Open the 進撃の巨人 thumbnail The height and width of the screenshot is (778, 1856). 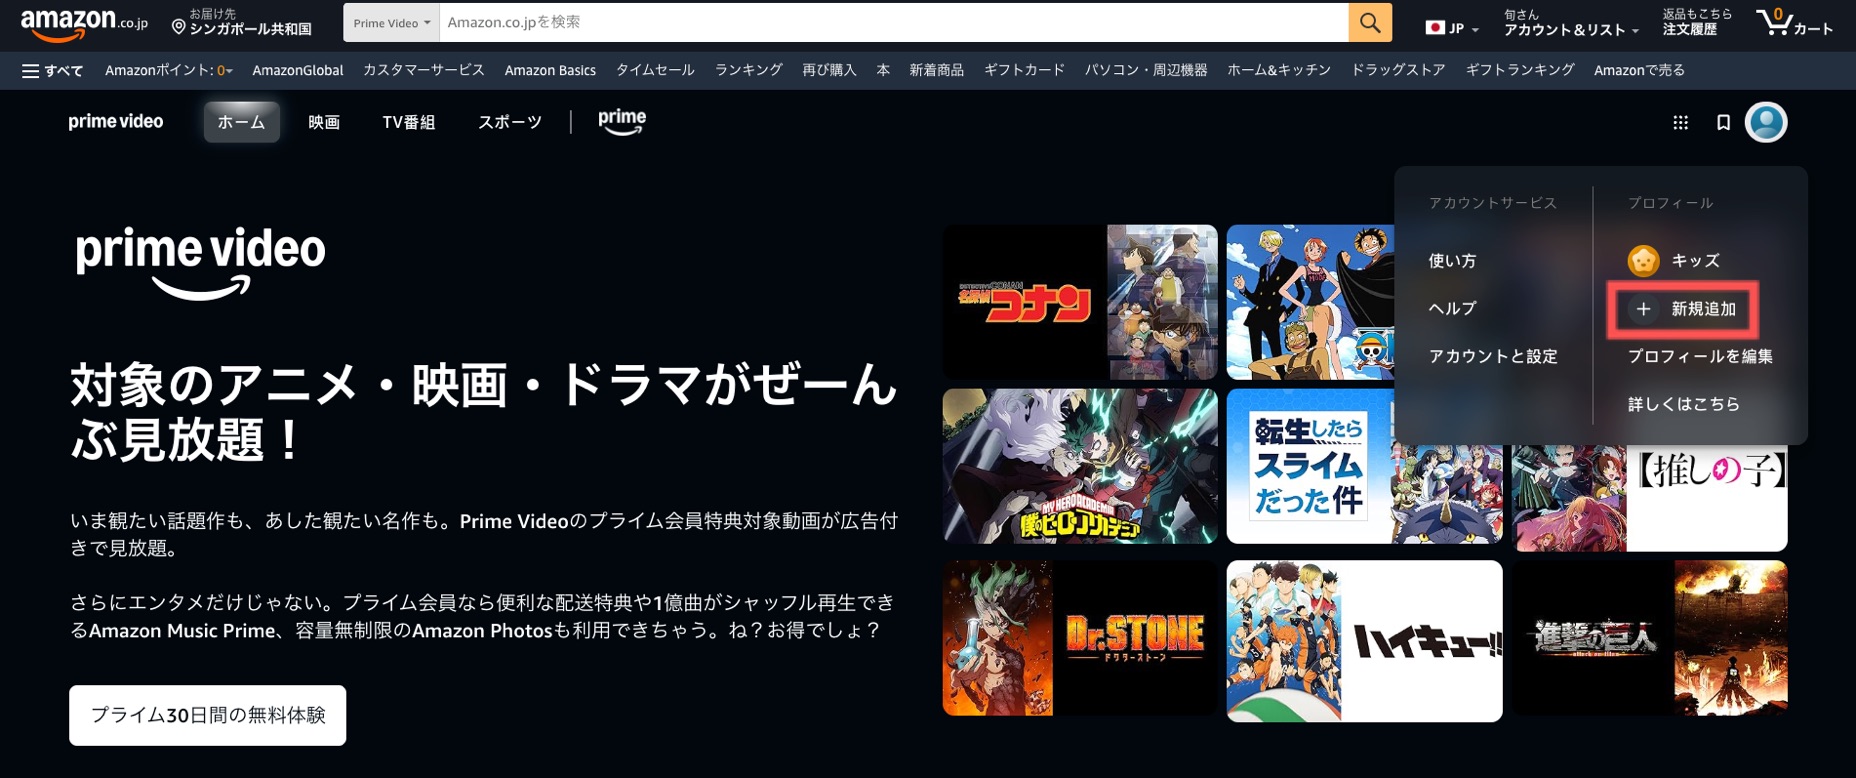(1650, 638)
